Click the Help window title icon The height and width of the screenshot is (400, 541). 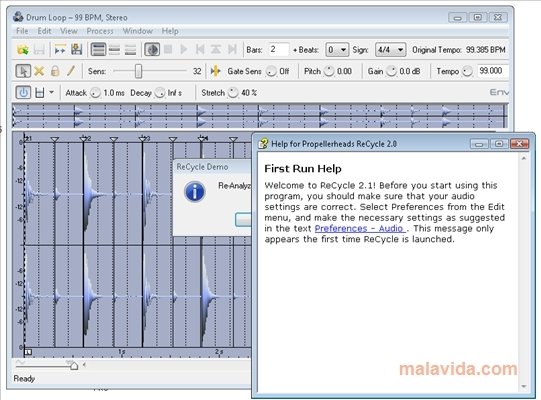[x=263, y=144]
